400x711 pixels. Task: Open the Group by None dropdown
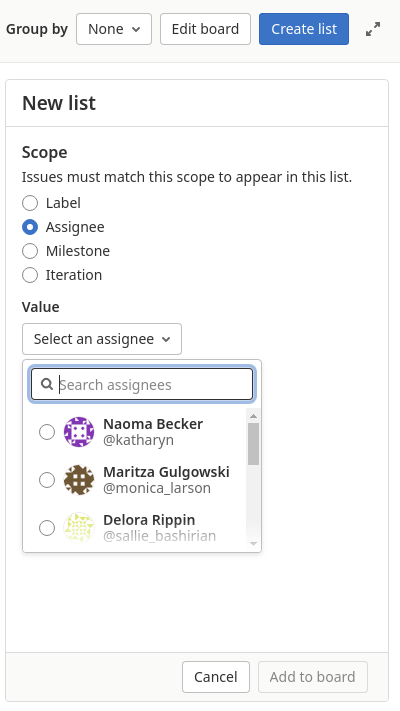pos(114,29)
